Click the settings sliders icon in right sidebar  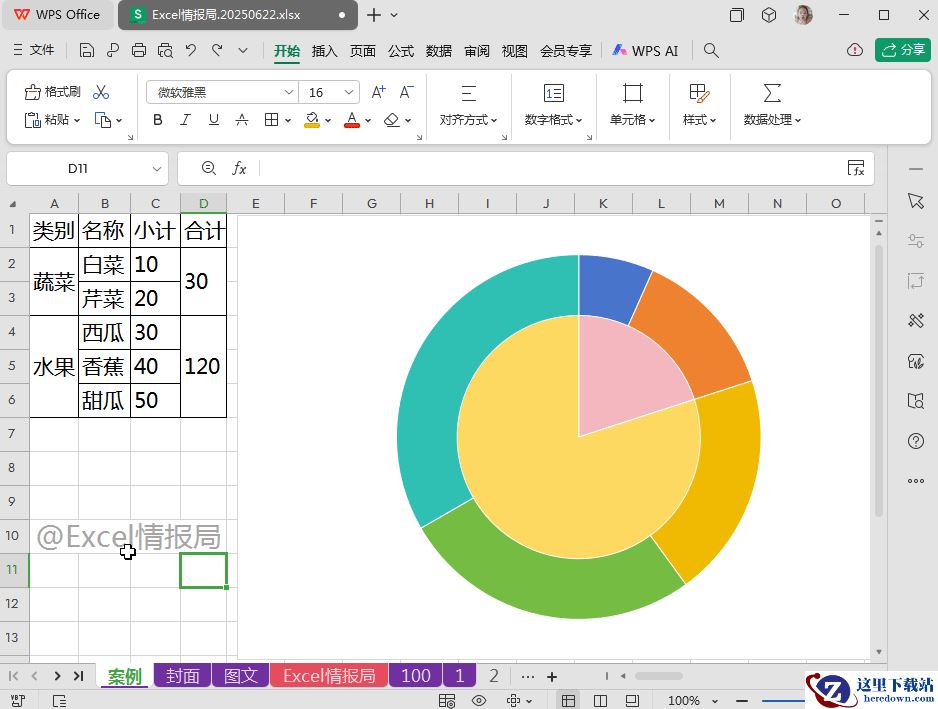point(915,241)
